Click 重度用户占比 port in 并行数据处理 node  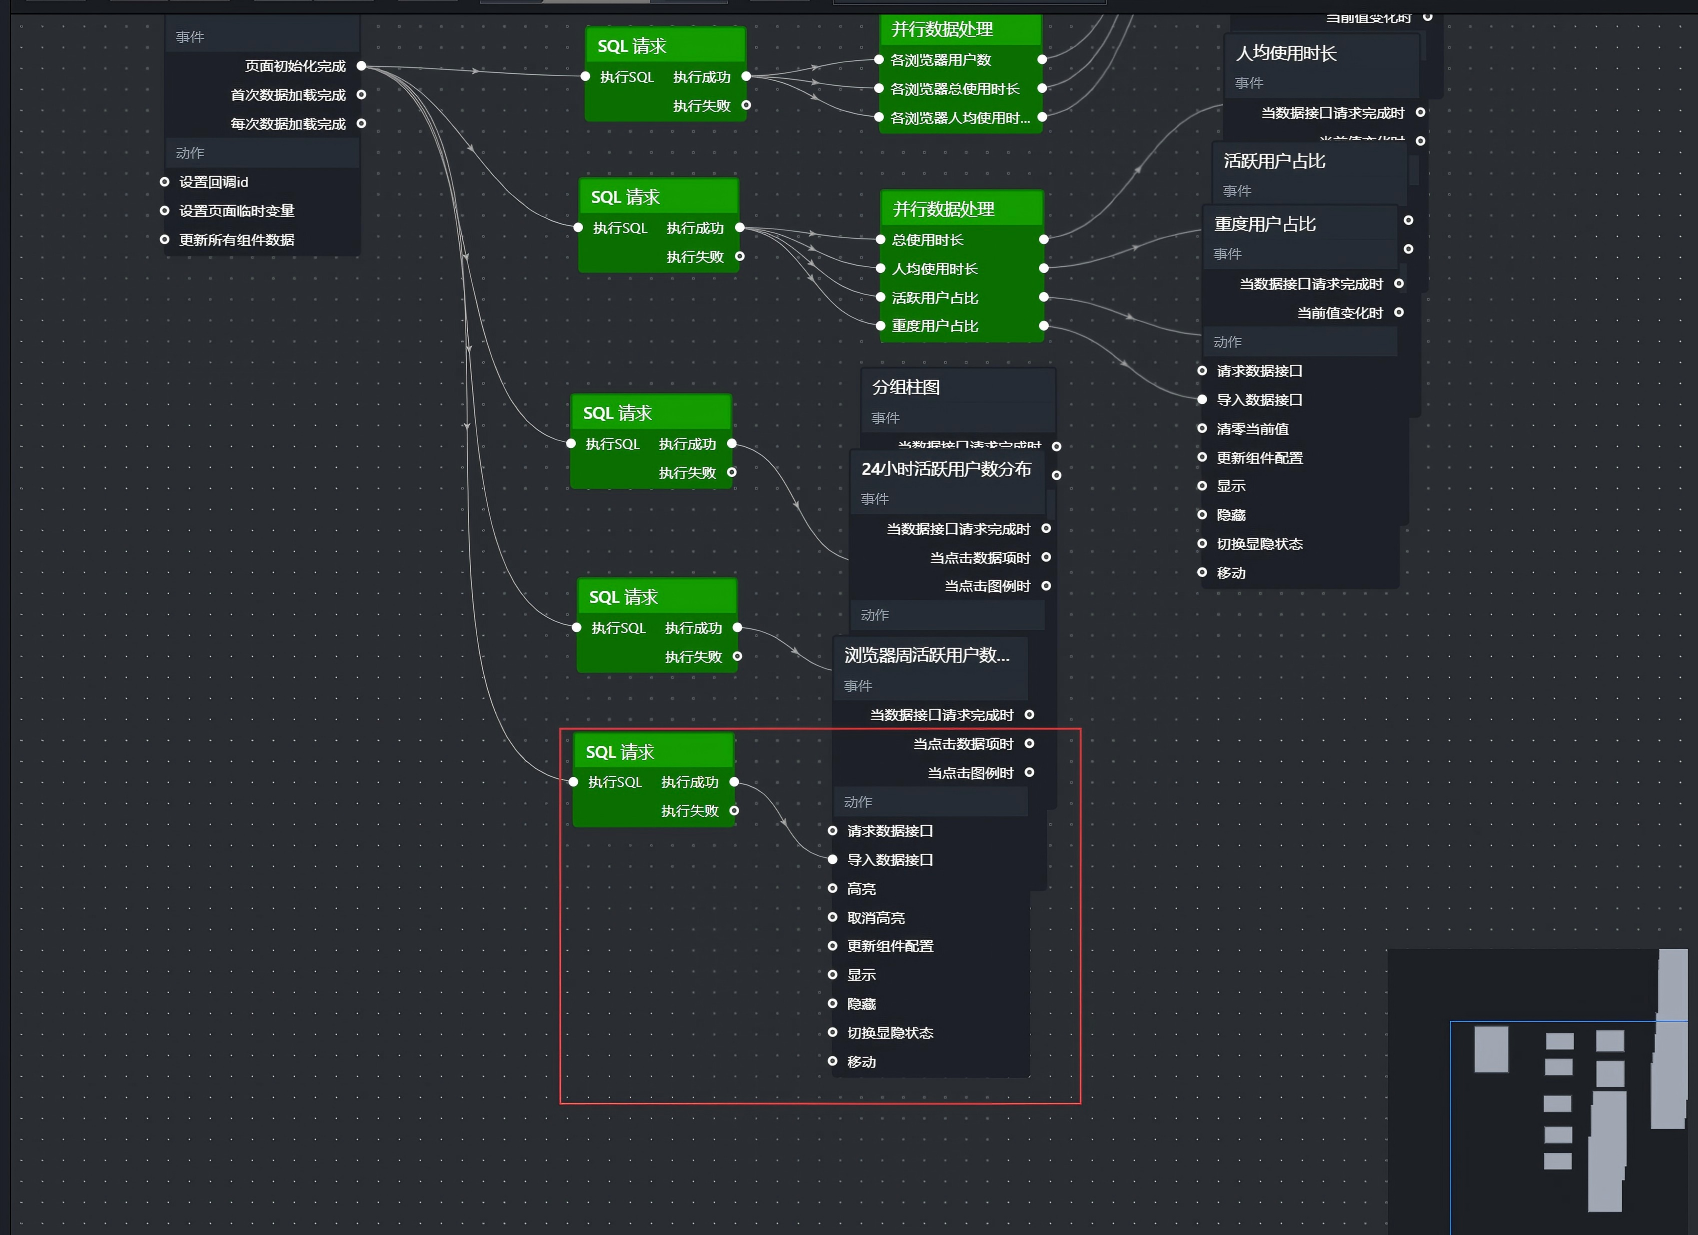click(935, 326)
